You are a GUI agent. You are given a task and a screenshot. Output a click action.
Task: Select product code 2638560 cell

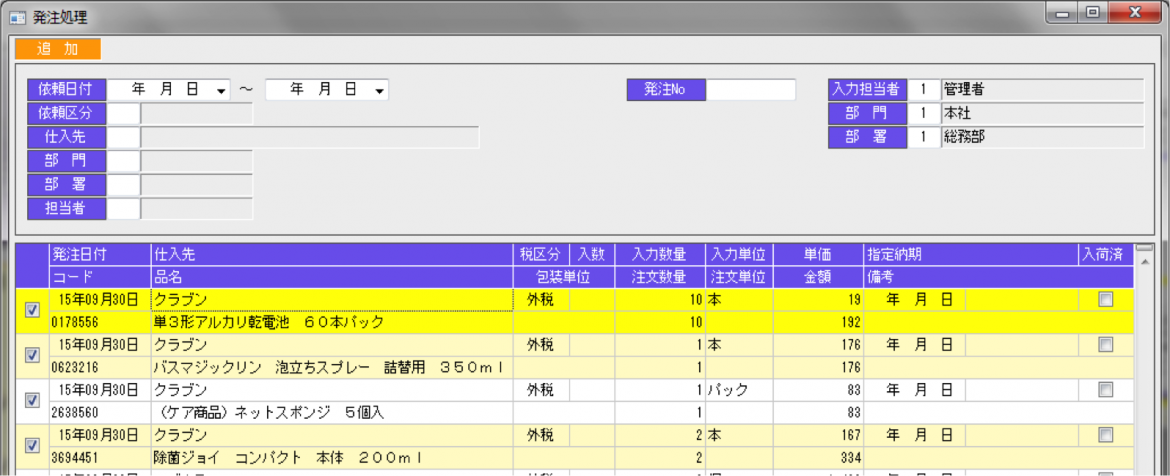[98, 412]
